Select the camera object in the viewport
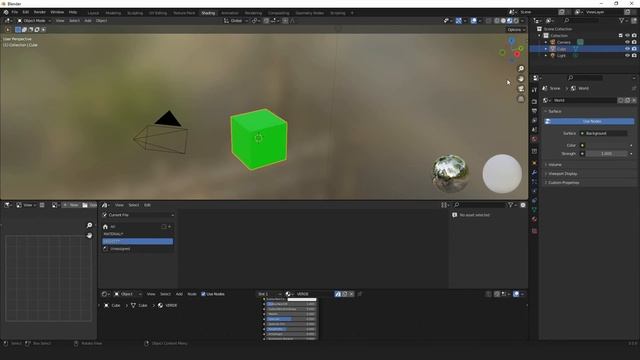640x360 pixels. tap(161, 133)
